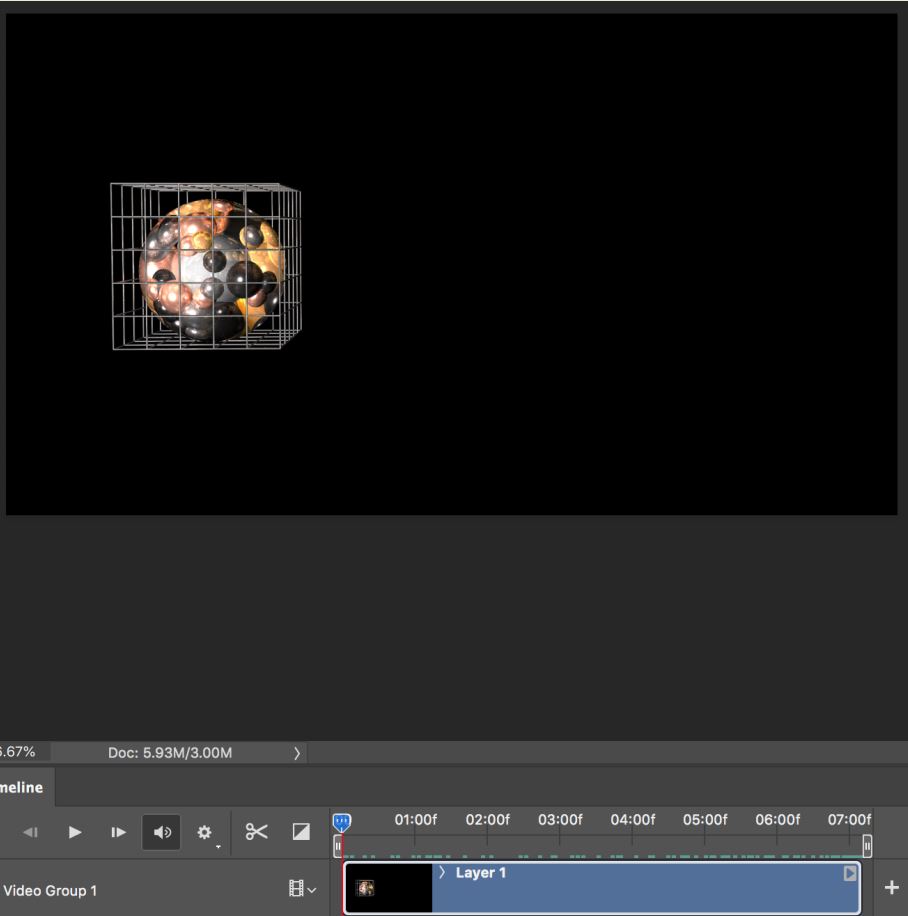908x916 pixels.
Task: Open the document status info arrow
Action: [x=297, y=753]
